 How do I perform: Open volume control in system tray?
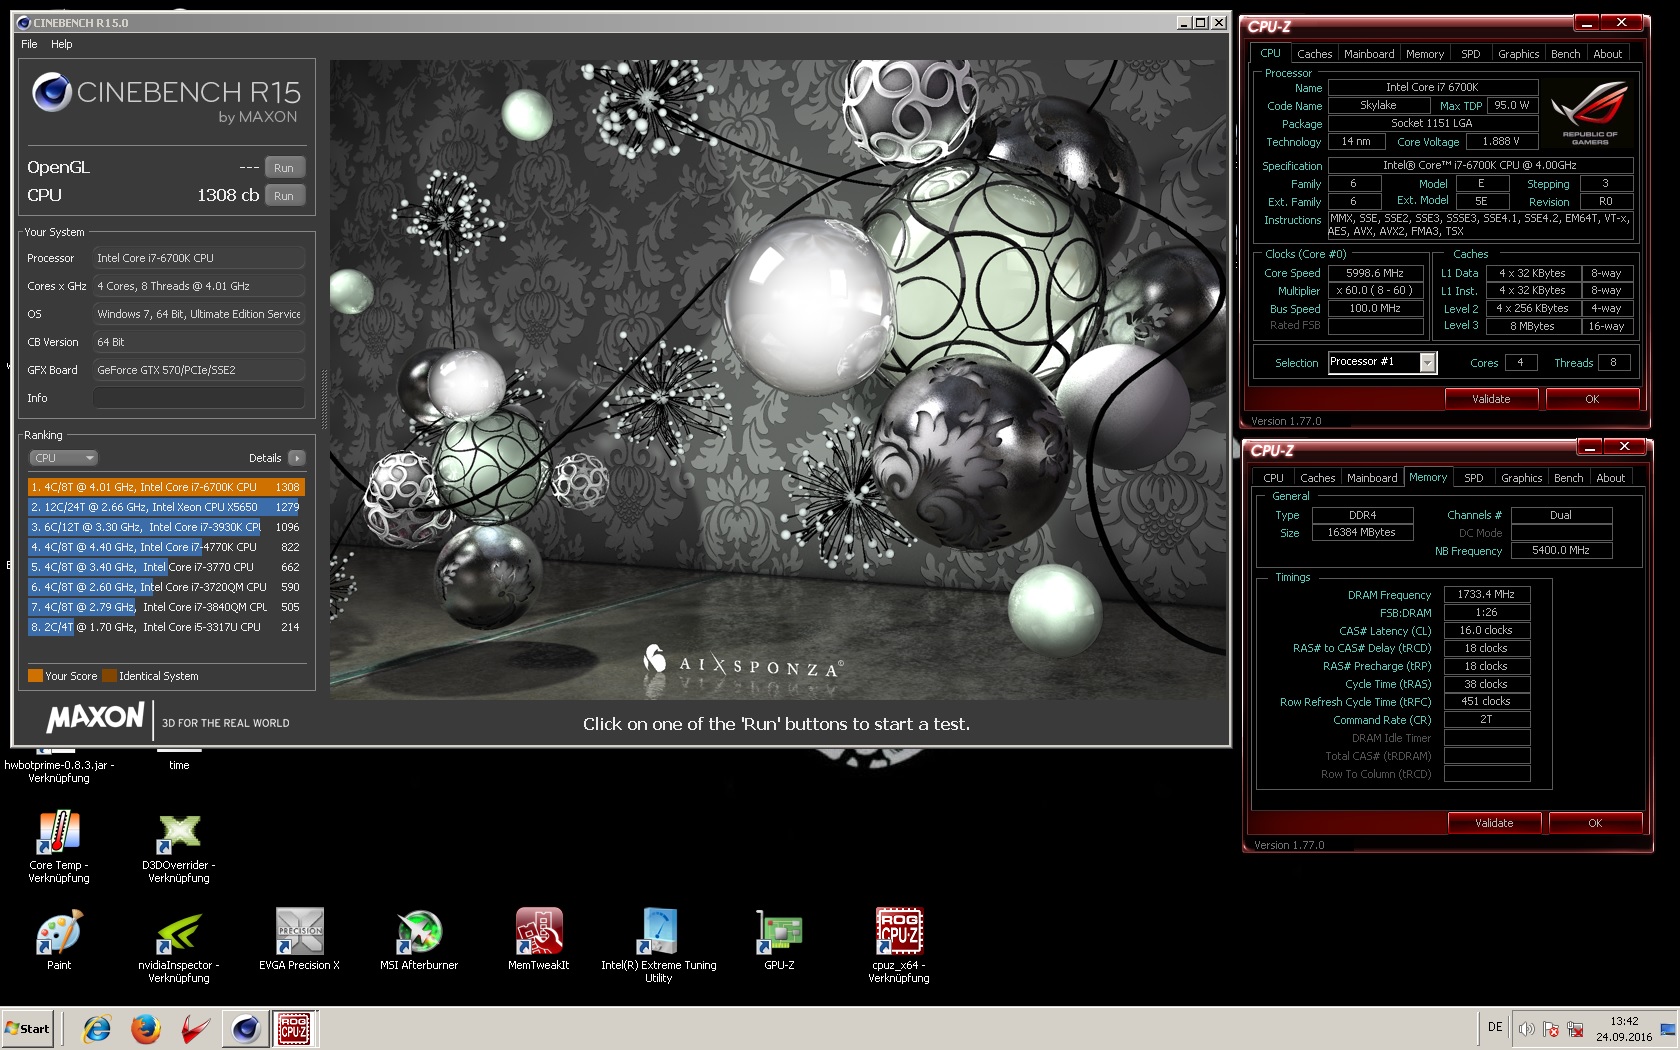(1526, 1028)
